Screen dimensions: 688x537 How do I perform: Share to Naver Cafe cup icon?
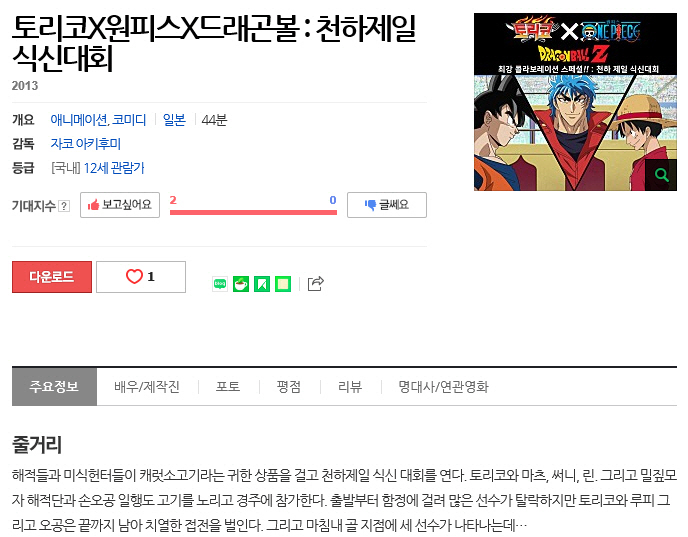pyautogui.click(x=241, y=284)
